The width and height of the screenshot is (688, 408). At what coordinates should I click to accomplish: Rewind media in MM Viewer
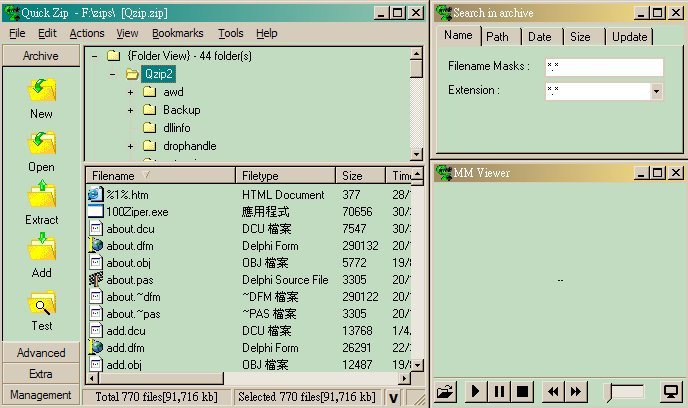coord(553,391)
